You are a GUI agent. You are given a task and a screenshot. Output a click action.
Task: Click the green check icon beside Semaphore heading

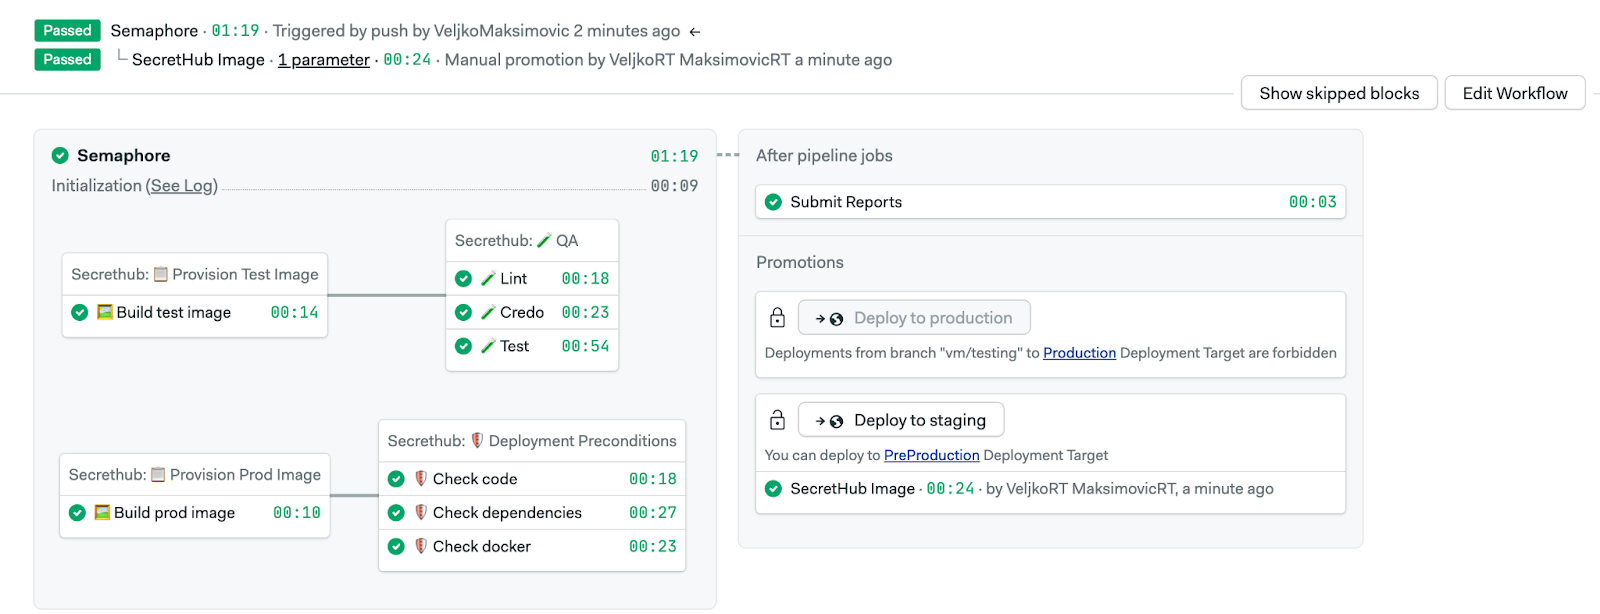[60, 155]
